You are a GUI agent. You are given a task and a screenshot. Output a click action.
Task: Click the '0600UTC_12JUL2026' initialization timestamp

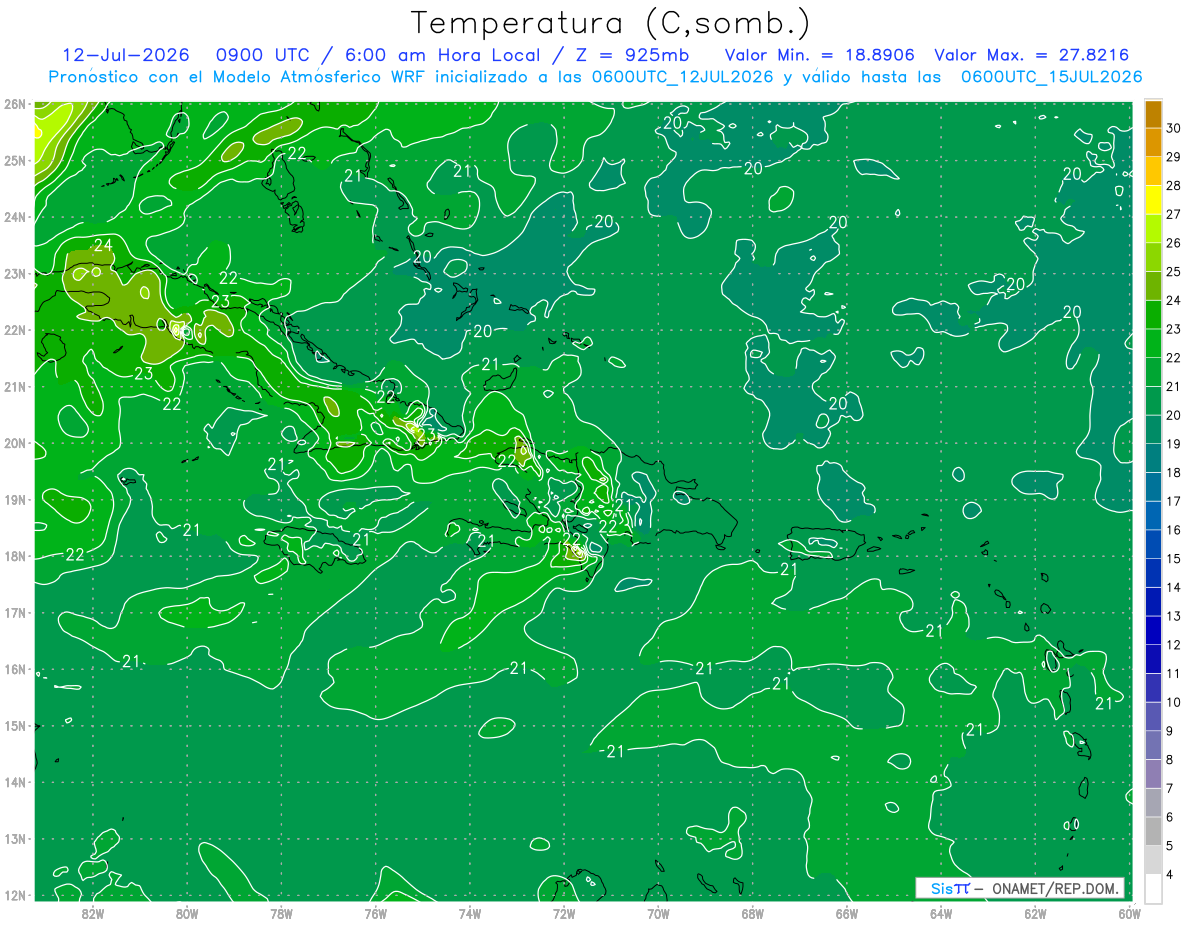point(682,77)
